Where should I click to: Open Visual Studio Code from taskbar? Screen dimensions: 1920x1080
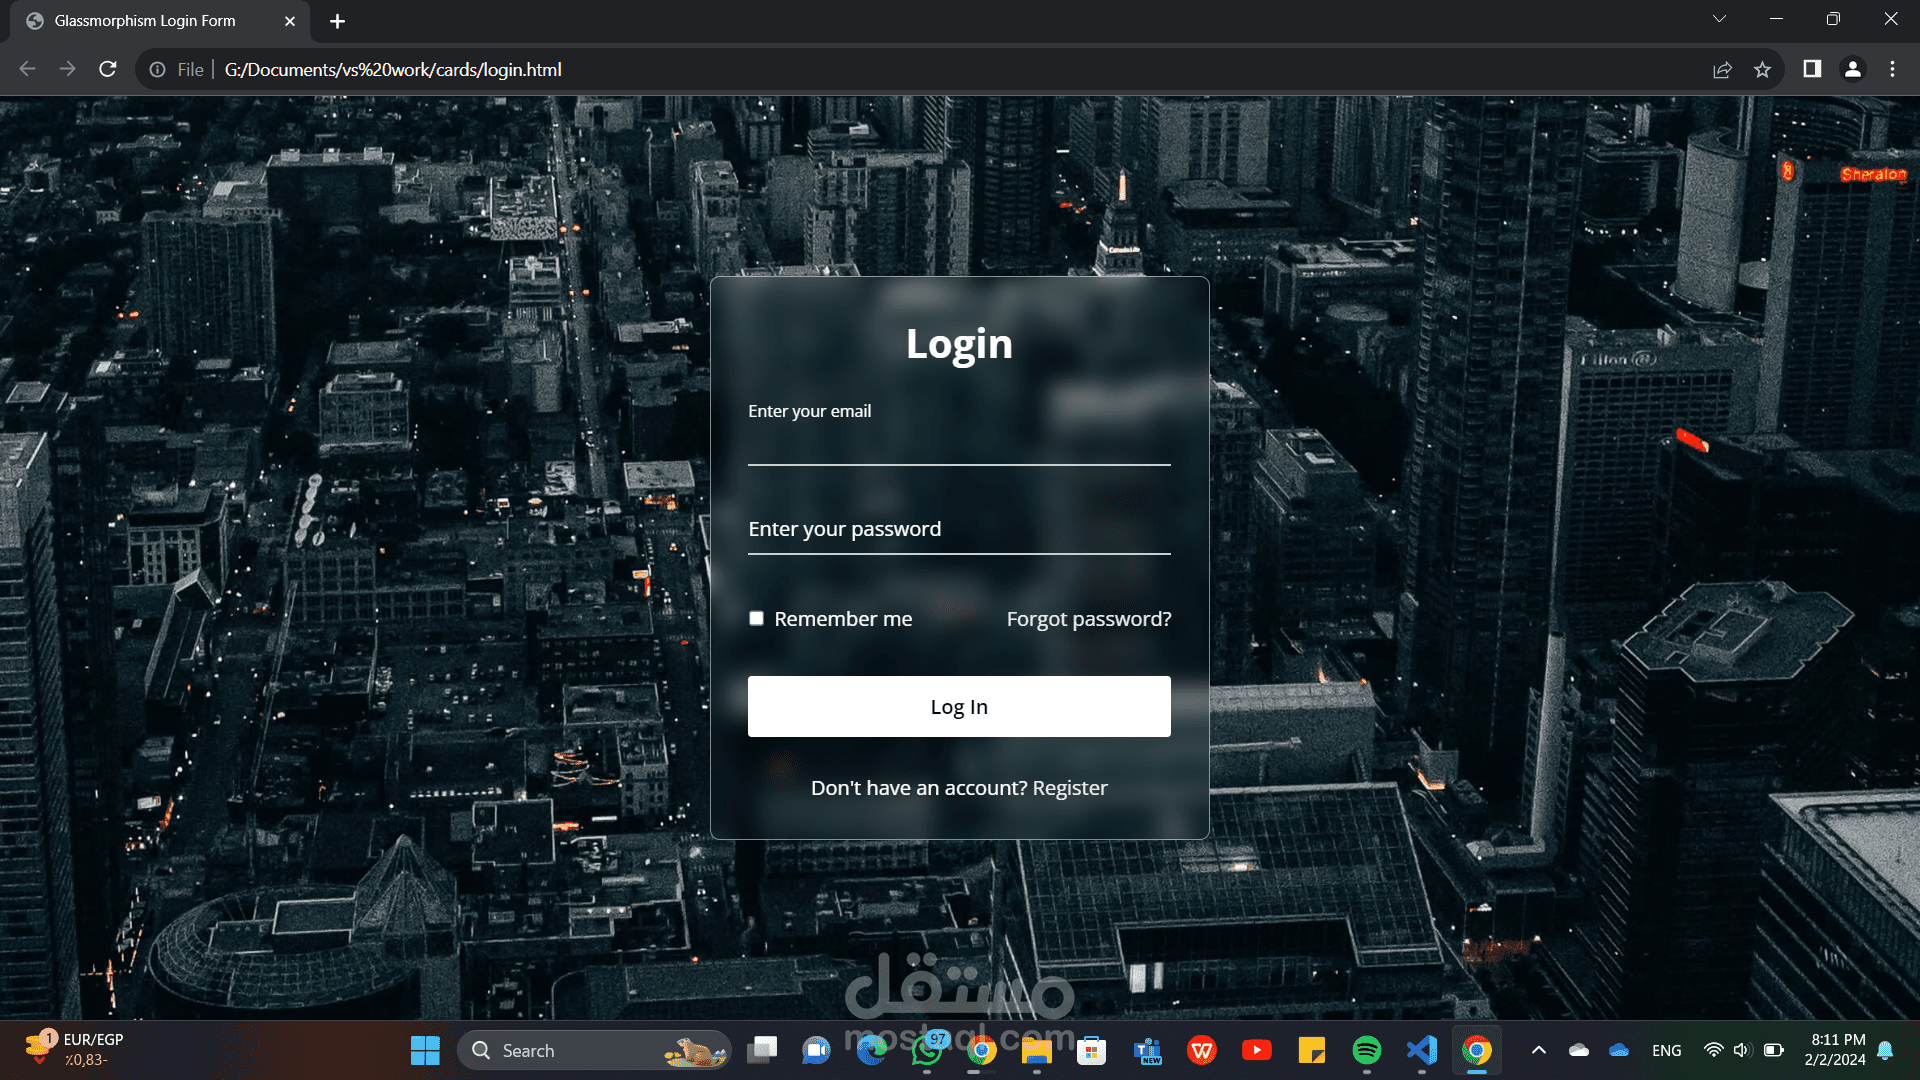pyautogui.click(x=1421, y=1050)
